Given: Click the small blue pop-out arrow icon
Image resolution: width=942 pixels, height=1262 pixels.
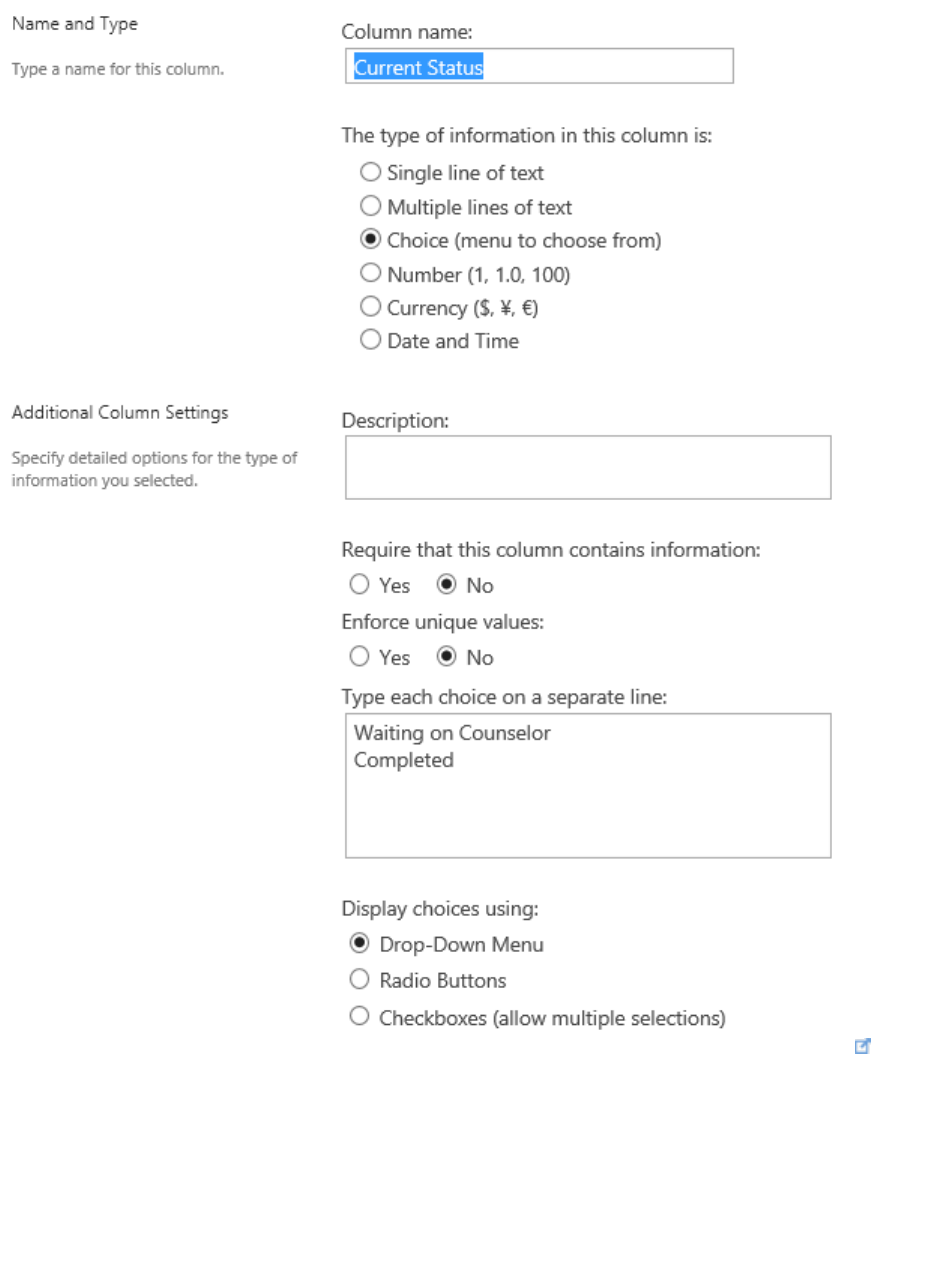Looking at the screenshot, I should tap(862, 1046).
